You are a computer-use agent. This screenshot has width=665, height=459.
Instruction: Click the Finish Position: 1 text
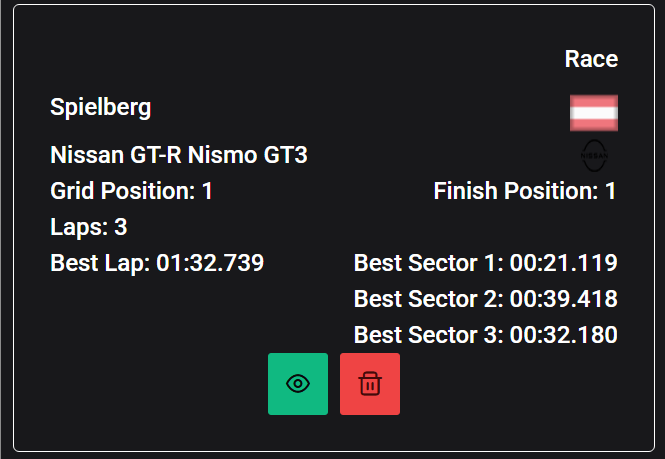(525, 191)
